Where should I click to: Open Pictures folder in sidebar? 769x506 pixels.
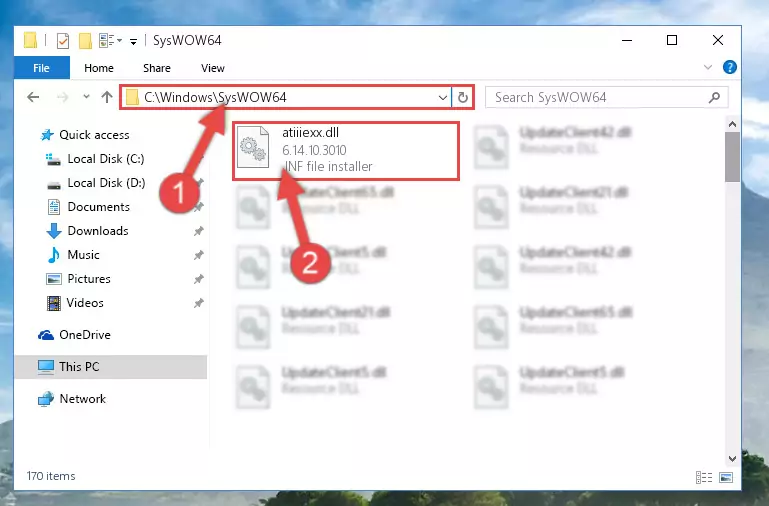tap(89, 279)
